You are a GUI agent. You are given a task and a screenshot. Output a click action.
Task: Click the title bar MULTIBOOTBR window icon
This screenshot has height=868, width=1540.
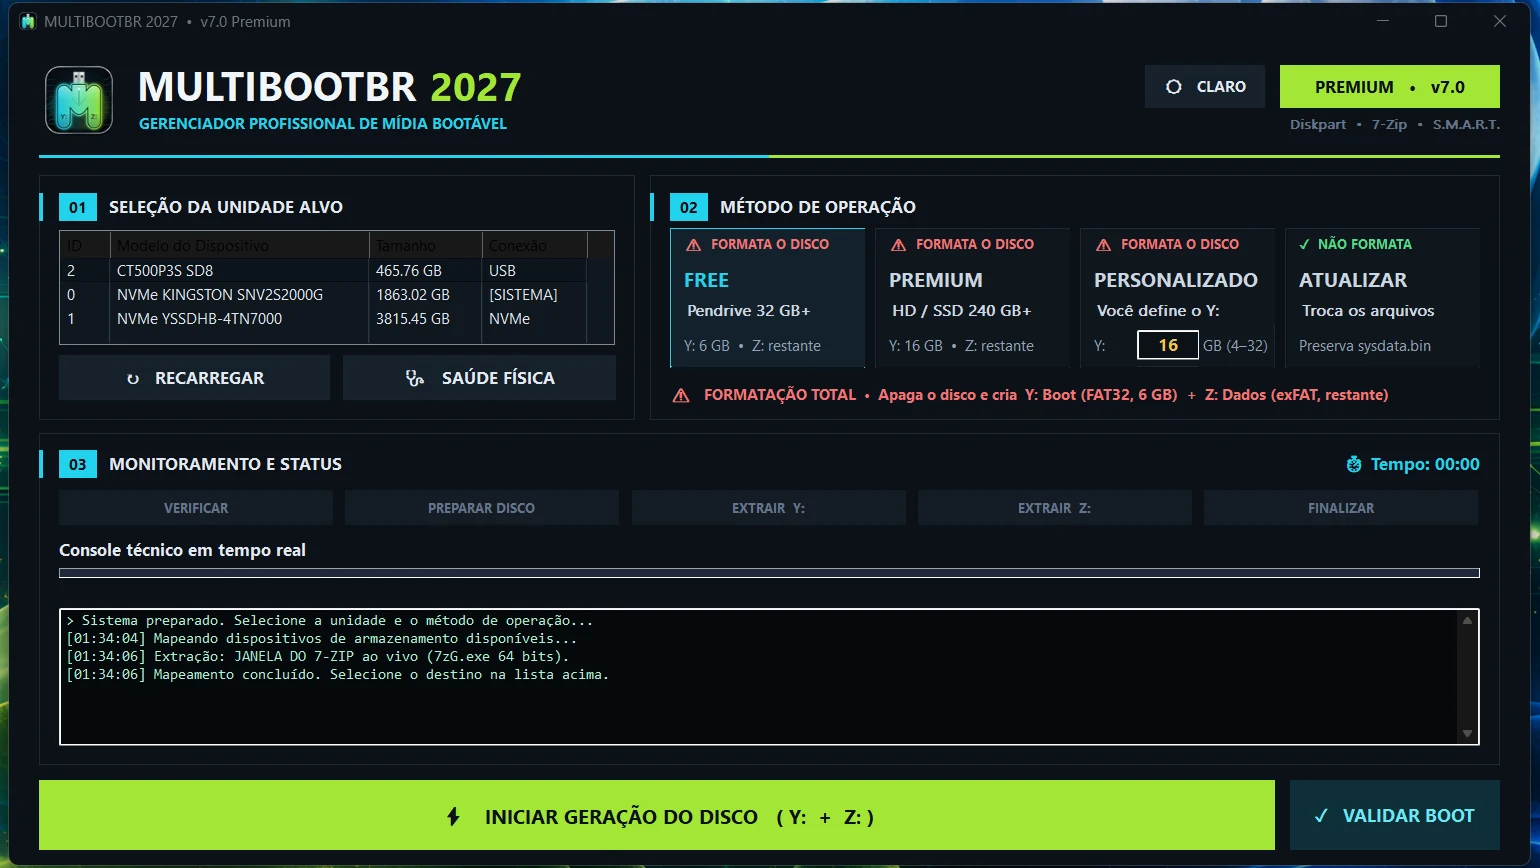[x=28, y=21]
